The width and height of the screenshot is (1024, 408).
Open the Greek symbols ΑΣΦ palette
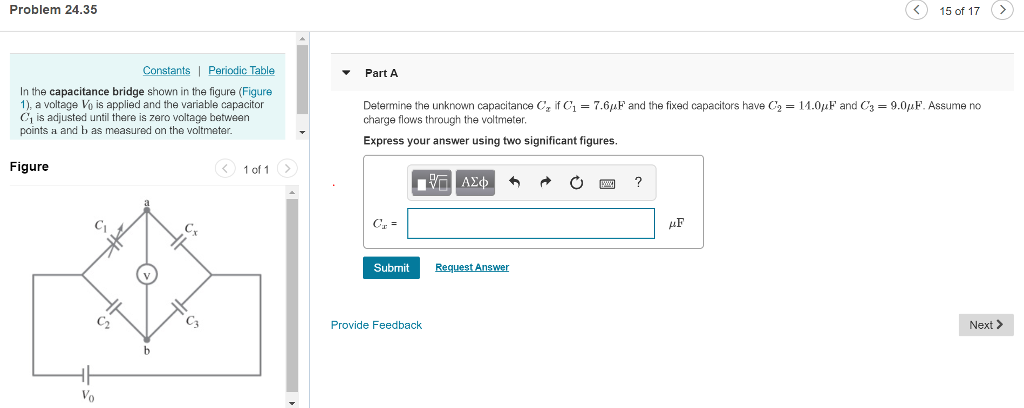point(475,183)
